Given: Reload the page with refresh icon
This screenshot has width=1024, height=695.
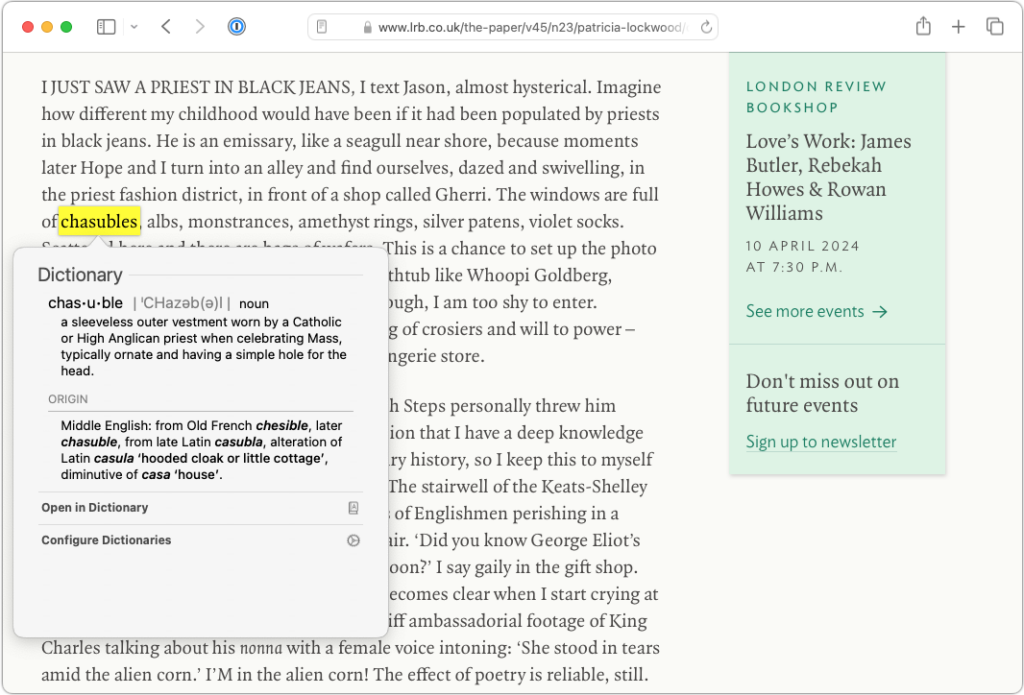Looking at the screenshot, I should coord(706,27).
